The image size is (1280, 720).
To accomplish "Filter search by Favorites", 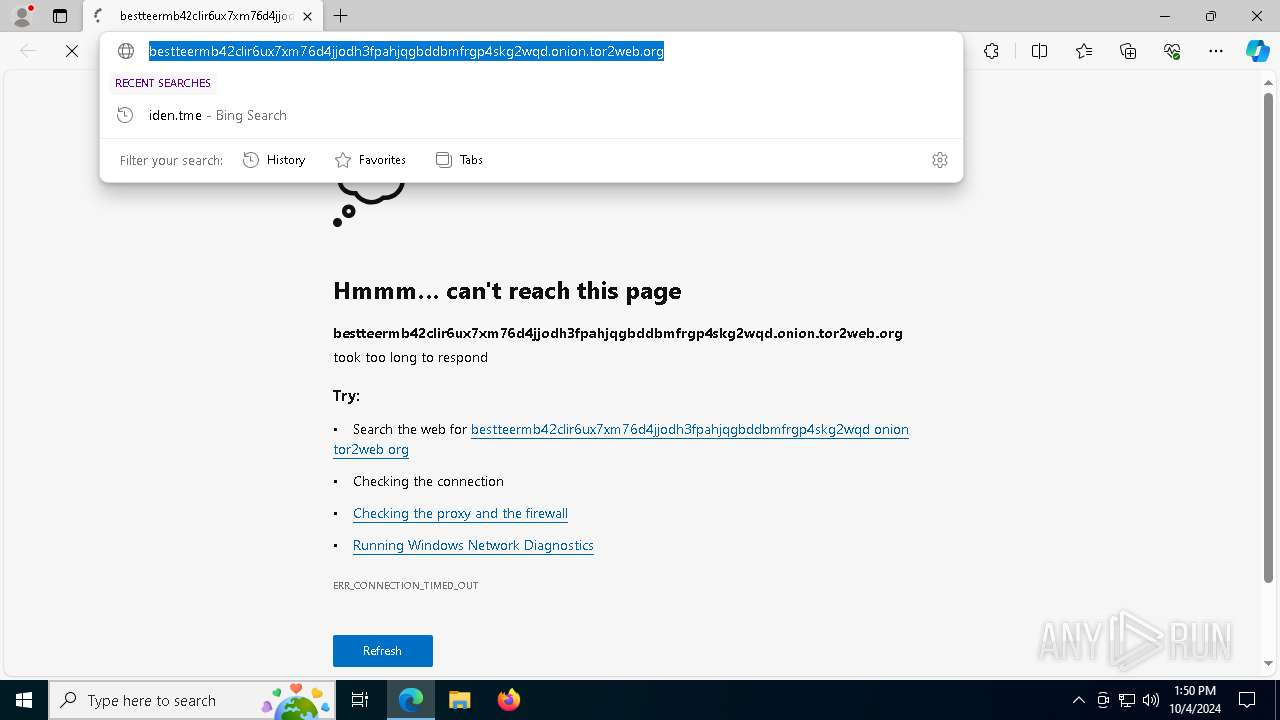I will pyautogui.click(x=370, y=160).
